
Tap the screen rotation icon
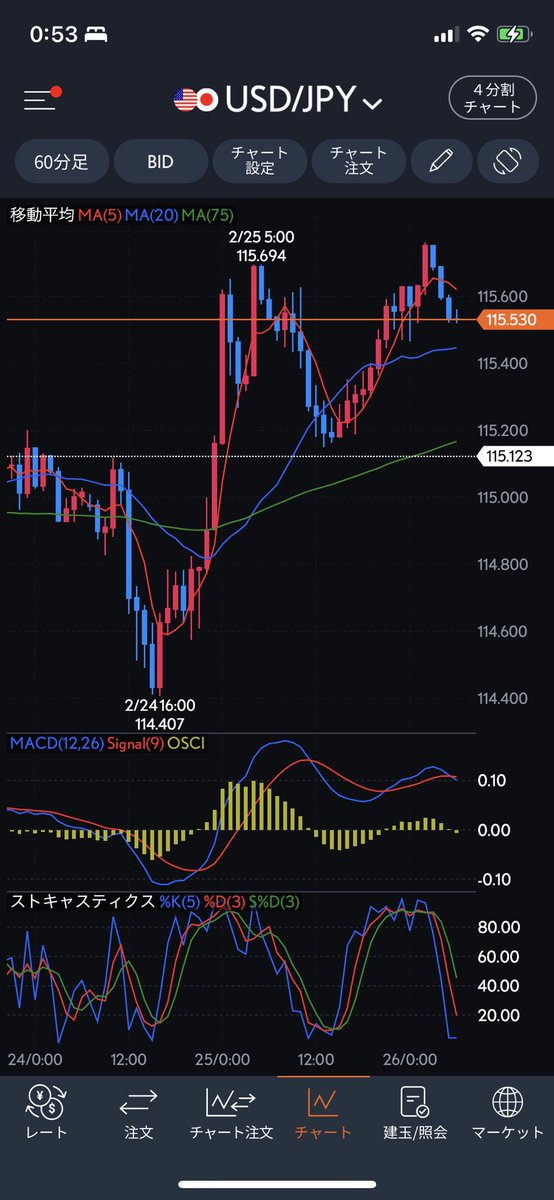(508, 163)
